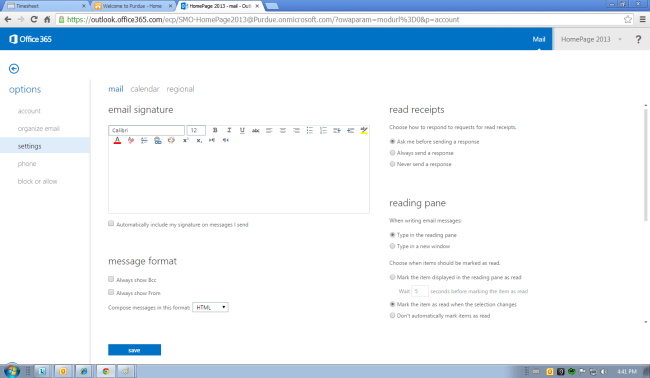Click the horizontal rule icon
This screenshot has width=650, height=378.
pyautogui.click(x=144, y=141)
